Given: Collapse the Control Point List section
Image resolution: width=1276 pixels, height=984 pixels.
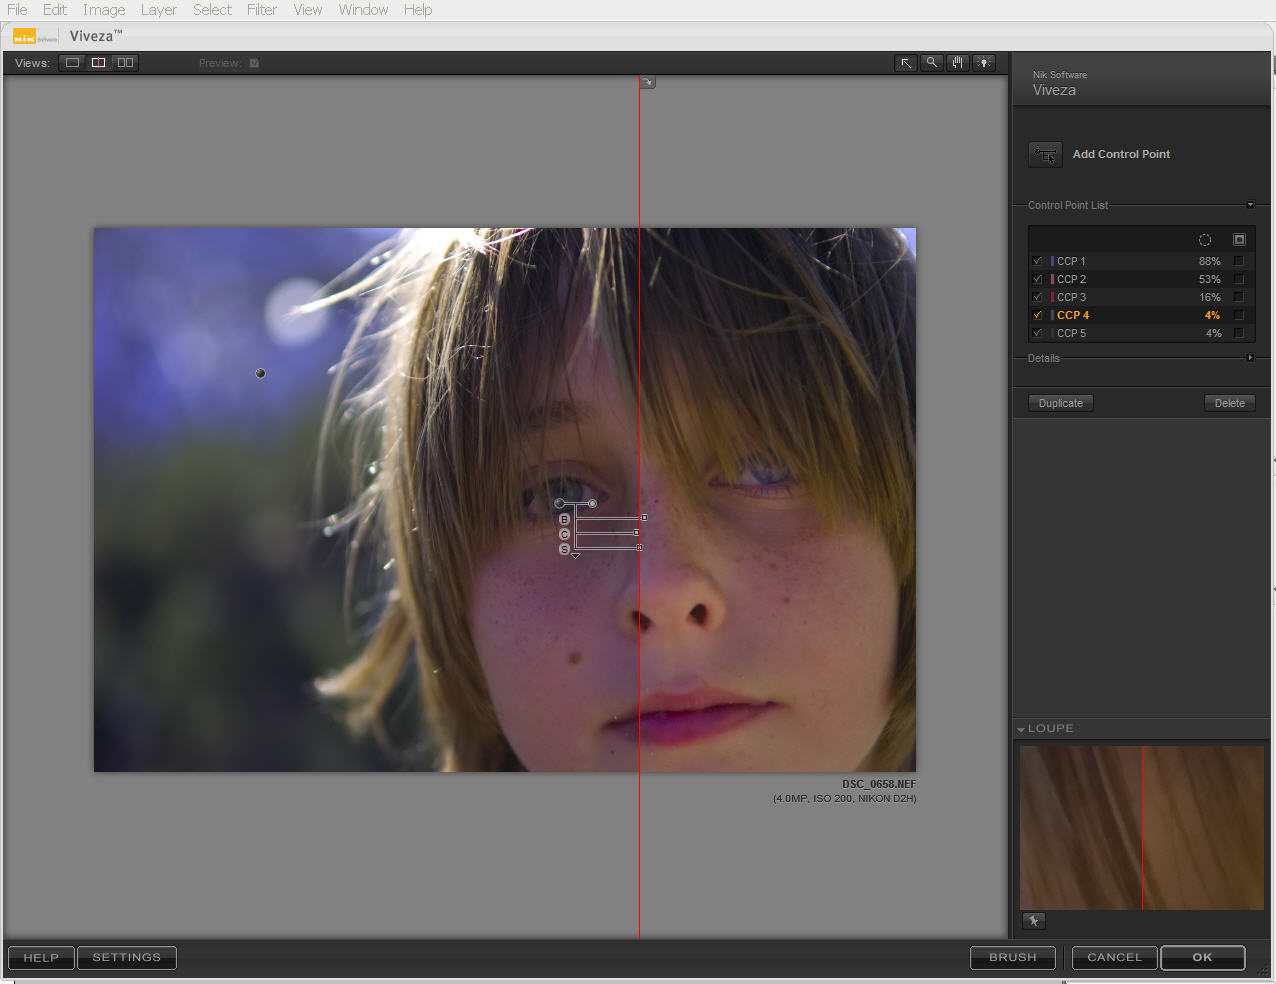Looking at the screenshot, I should [1250, 205].
